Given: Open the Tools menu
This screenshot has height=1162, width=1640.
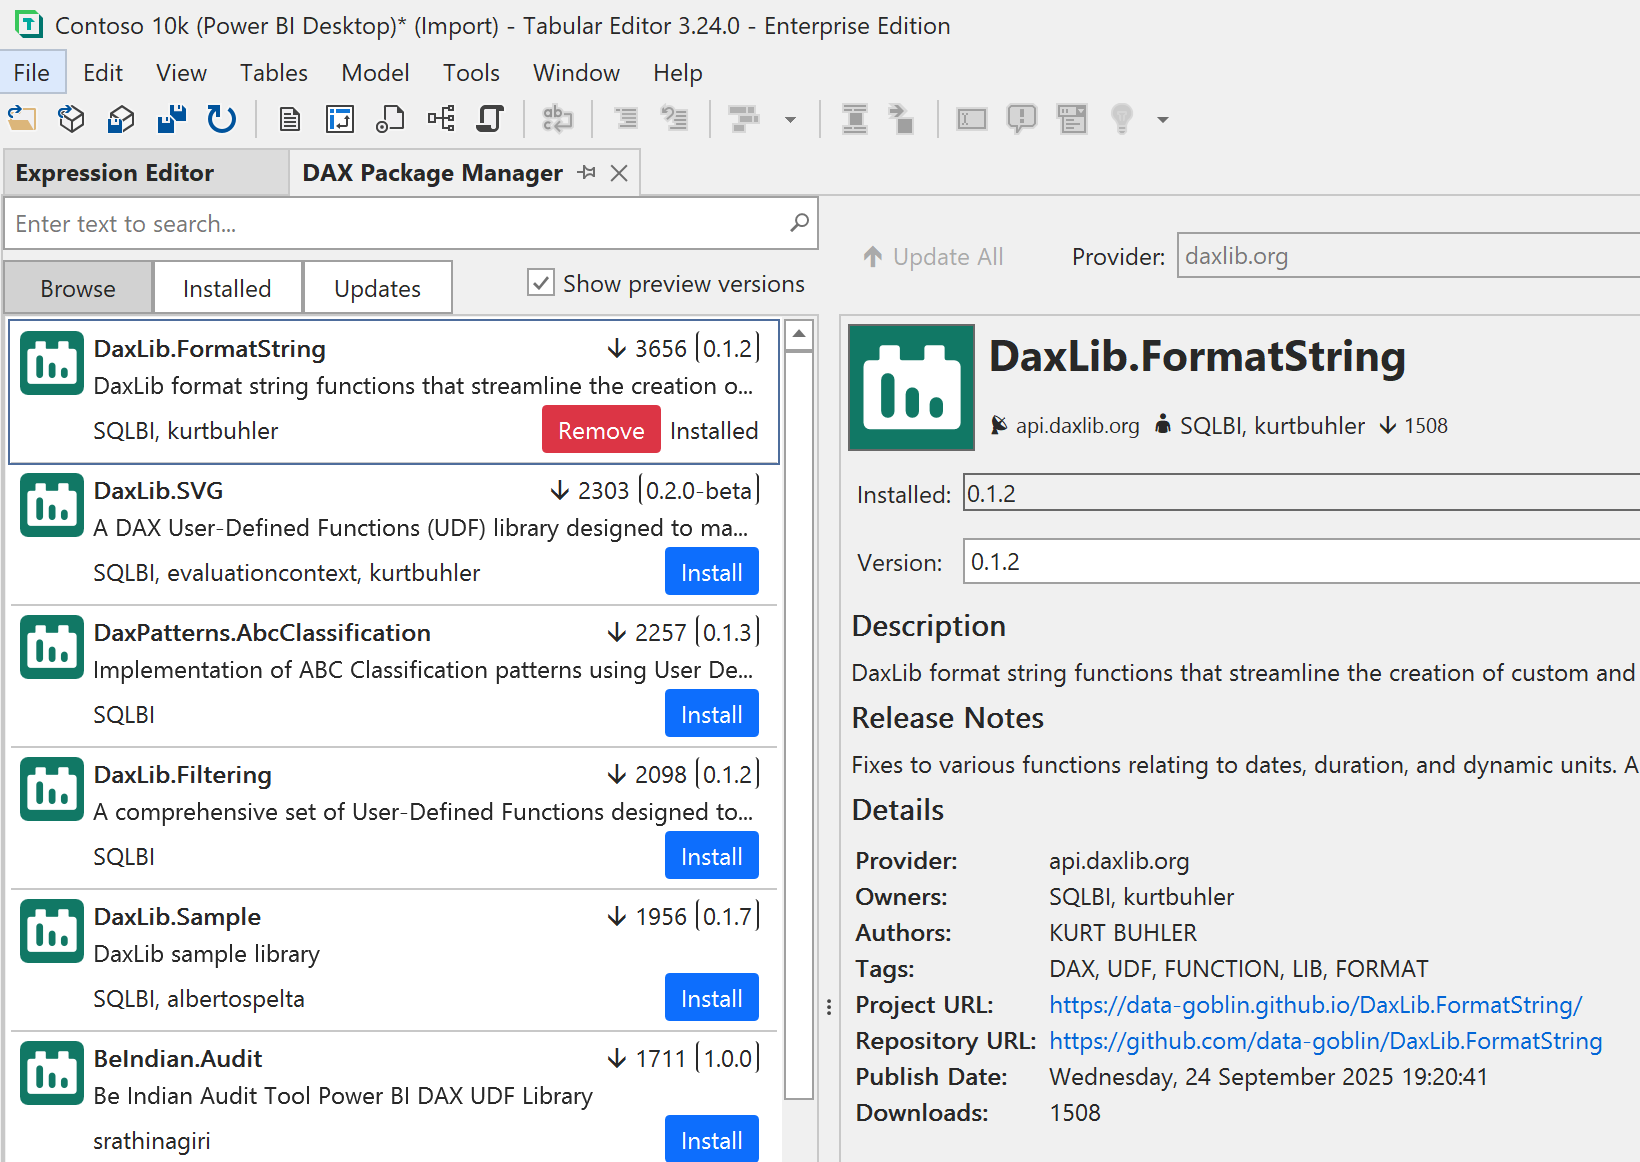Looking at the screenshot, I should point(471,73).
